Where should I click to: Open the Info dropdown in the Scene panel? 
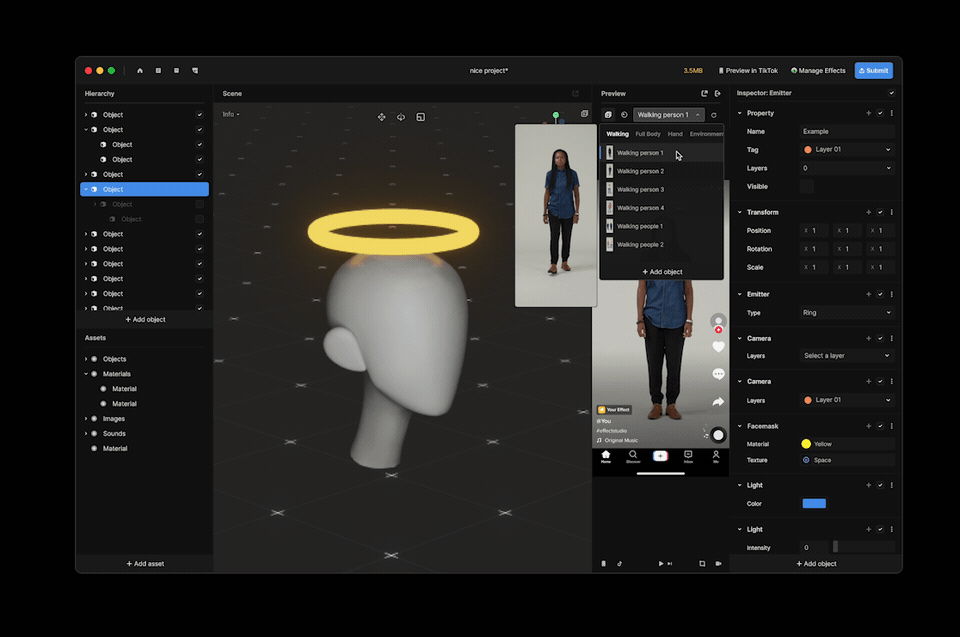(x=231, y=115)
